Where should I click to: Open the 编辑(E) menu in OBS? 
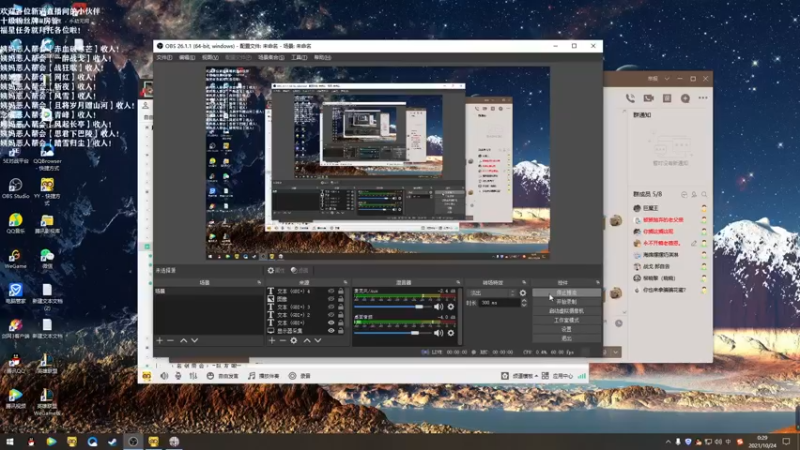187,58
